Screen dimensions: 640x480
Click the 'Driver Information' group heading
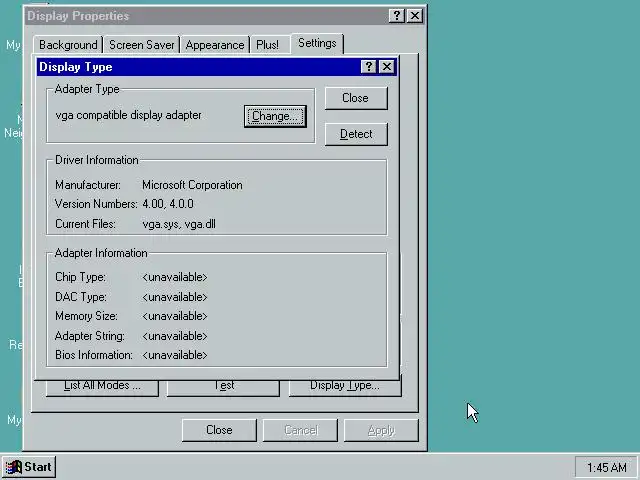tap(97, 160)
